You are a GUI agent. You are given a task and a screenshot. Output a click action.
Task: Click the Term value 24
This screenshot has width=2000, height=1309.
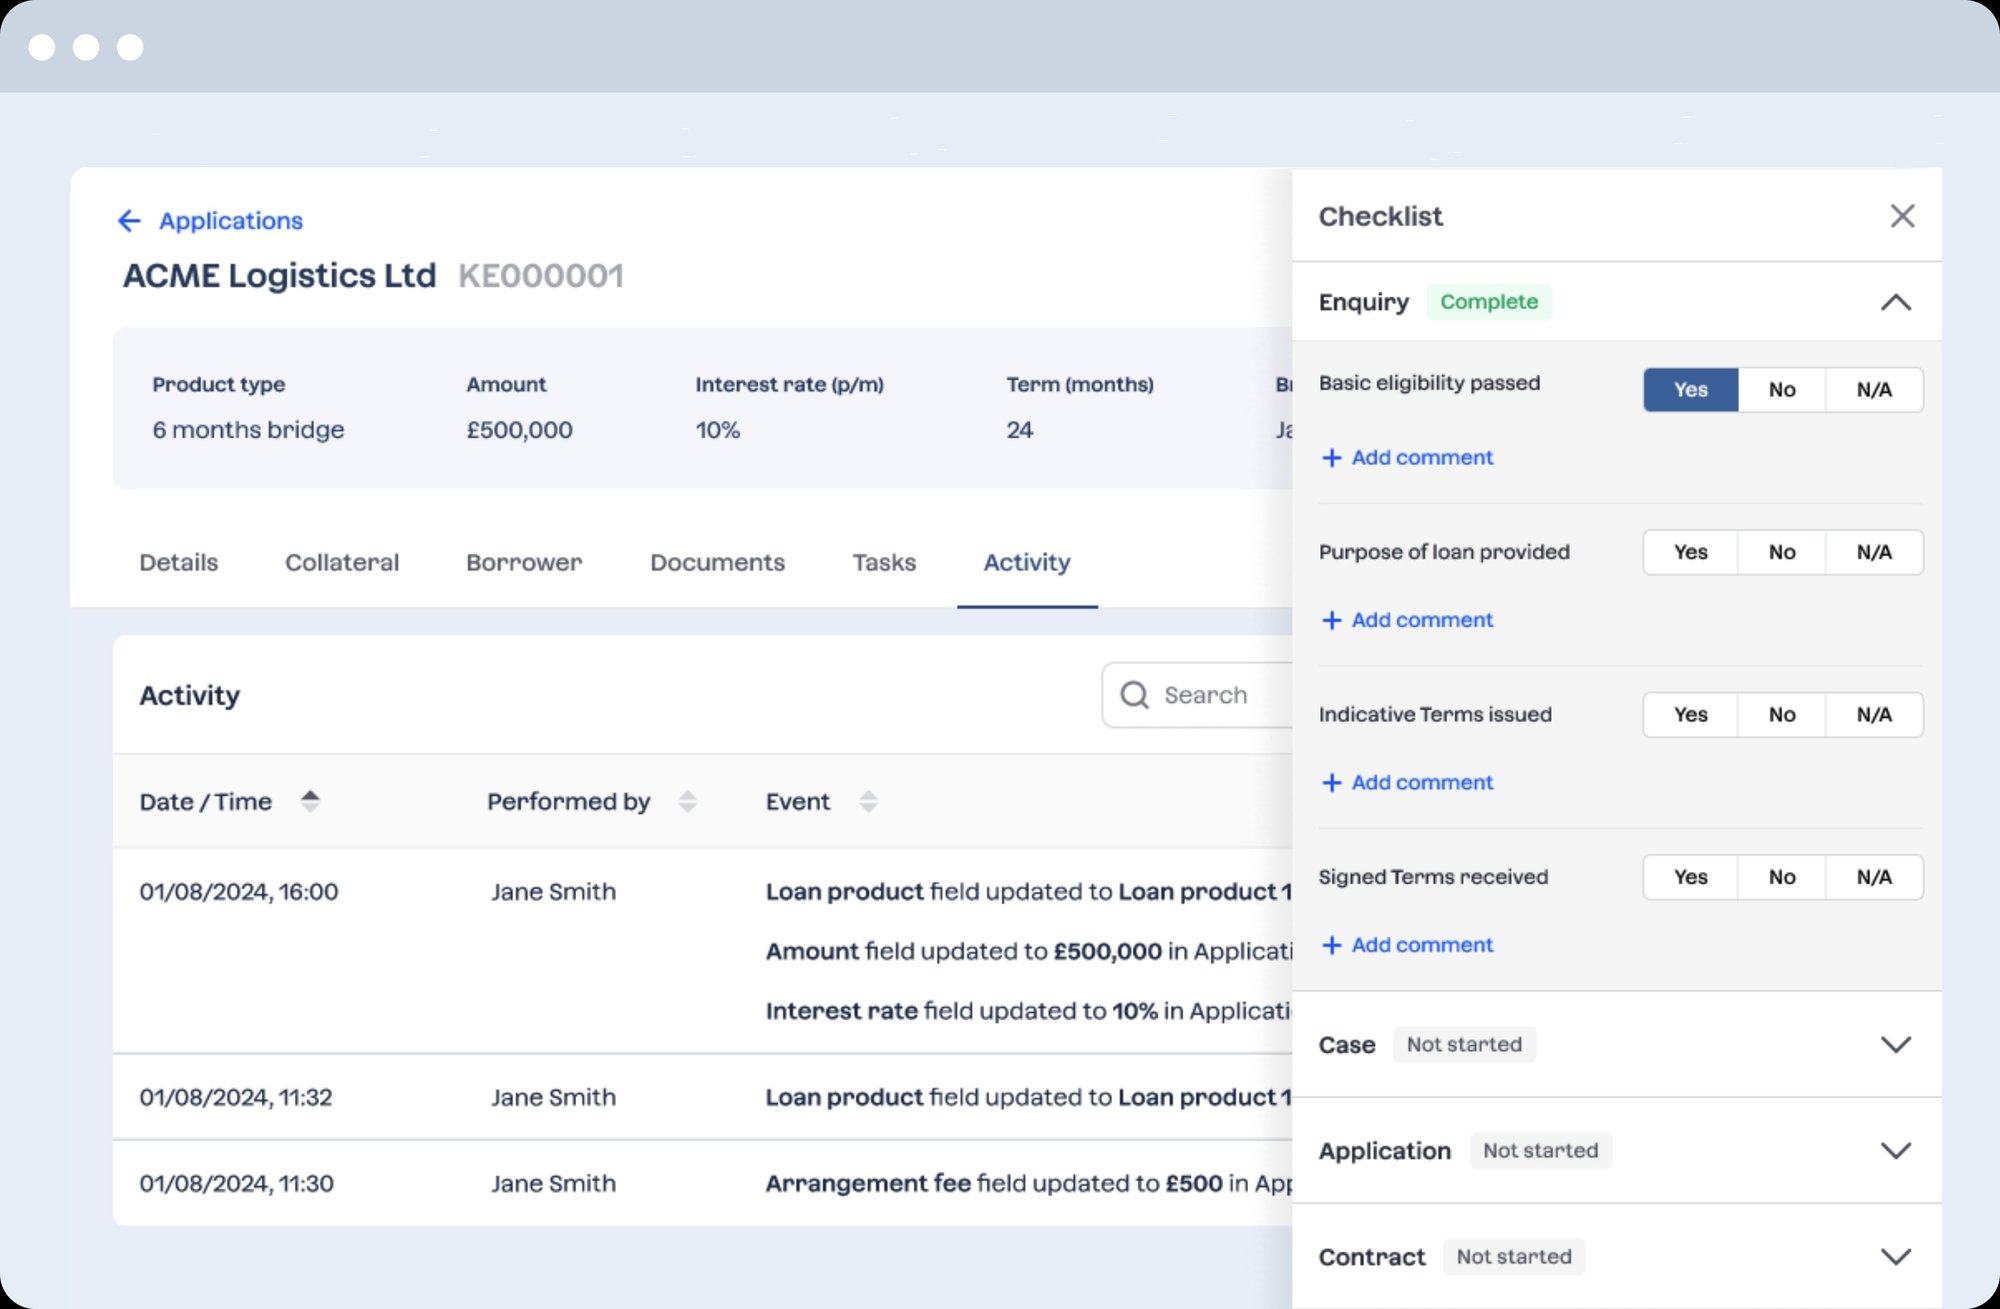[x=1020, y=430]
